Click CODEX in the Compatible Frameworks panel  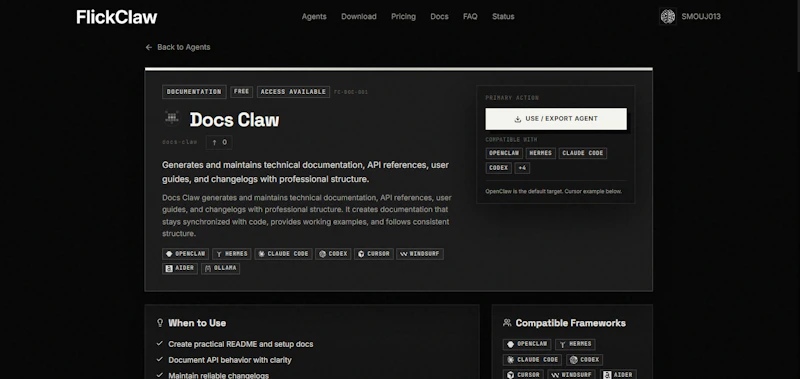584,360
